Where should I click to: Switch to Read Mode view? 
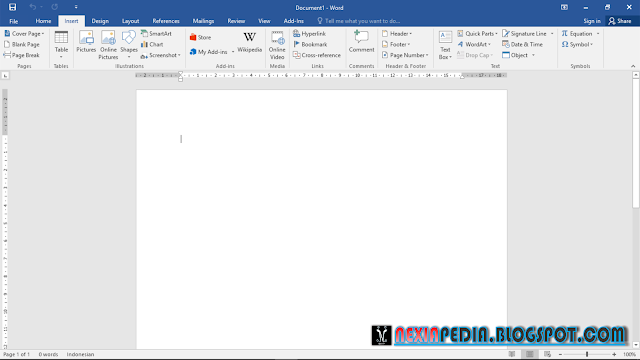(512, 354)
